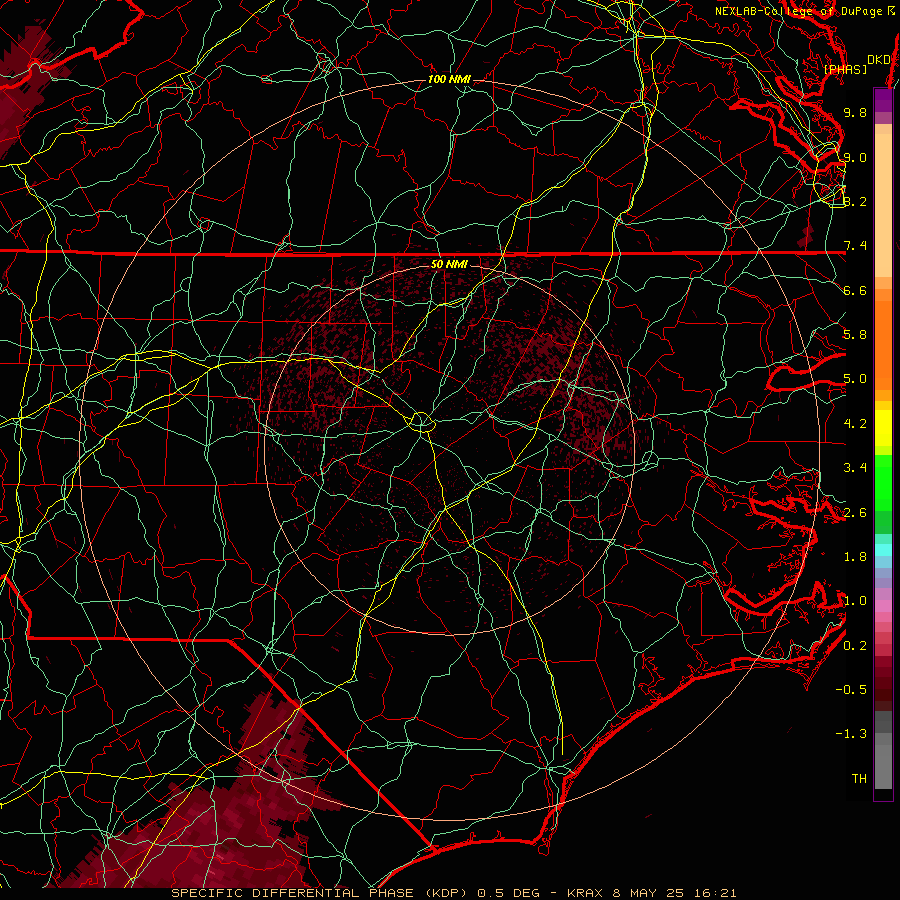
Task: Click the -1.3 value on color scale
Action: click(x=851, y=734)
